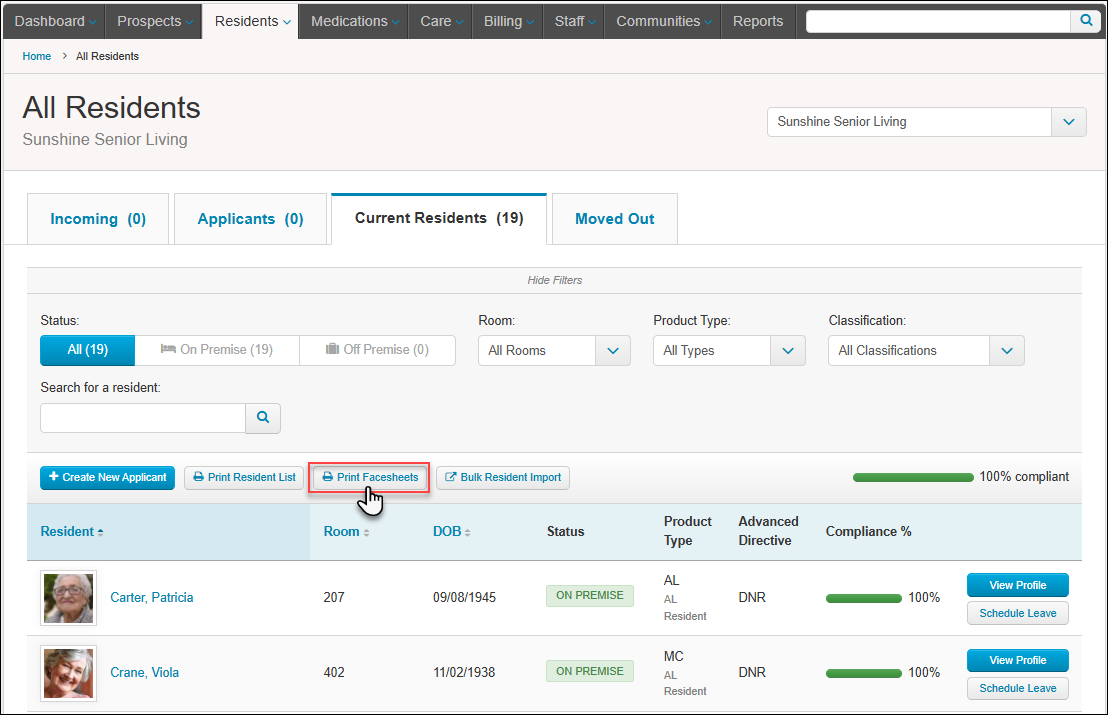Open the Care menu

click(441, 21)
